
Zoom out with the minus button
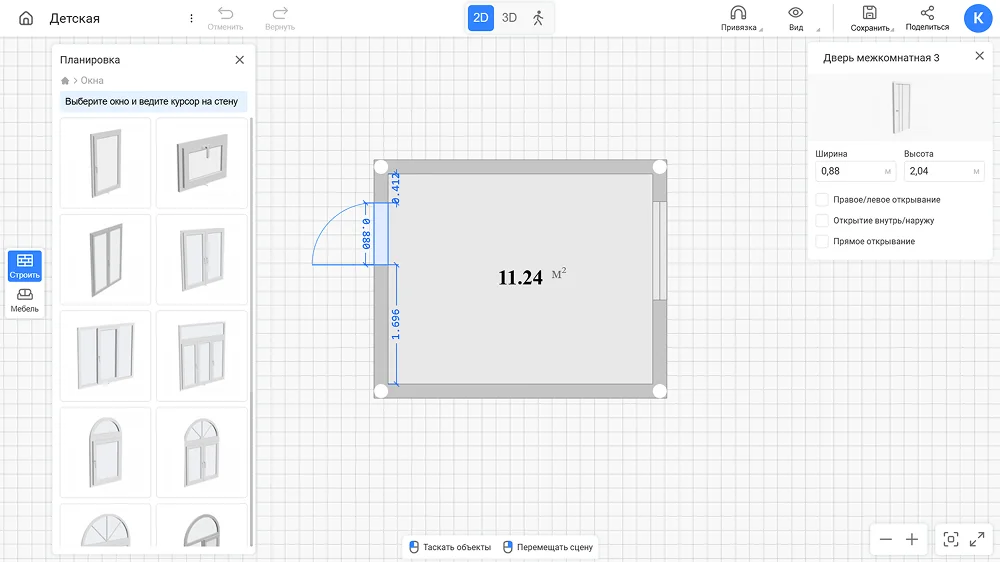886,539
